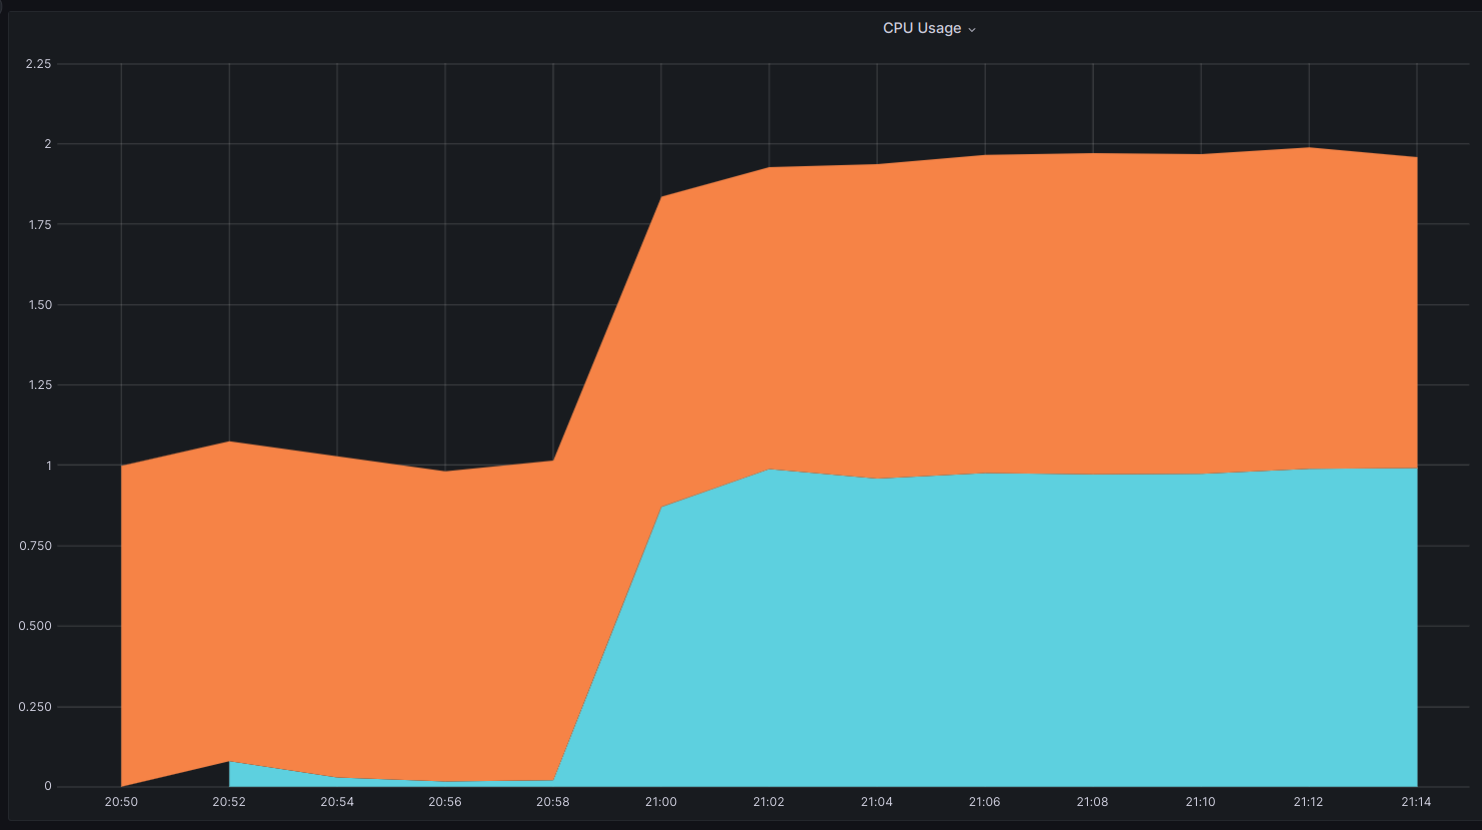
Task: Click the 0.500 y-axis label
Action: pyautogui.click(x=35, y=626)
